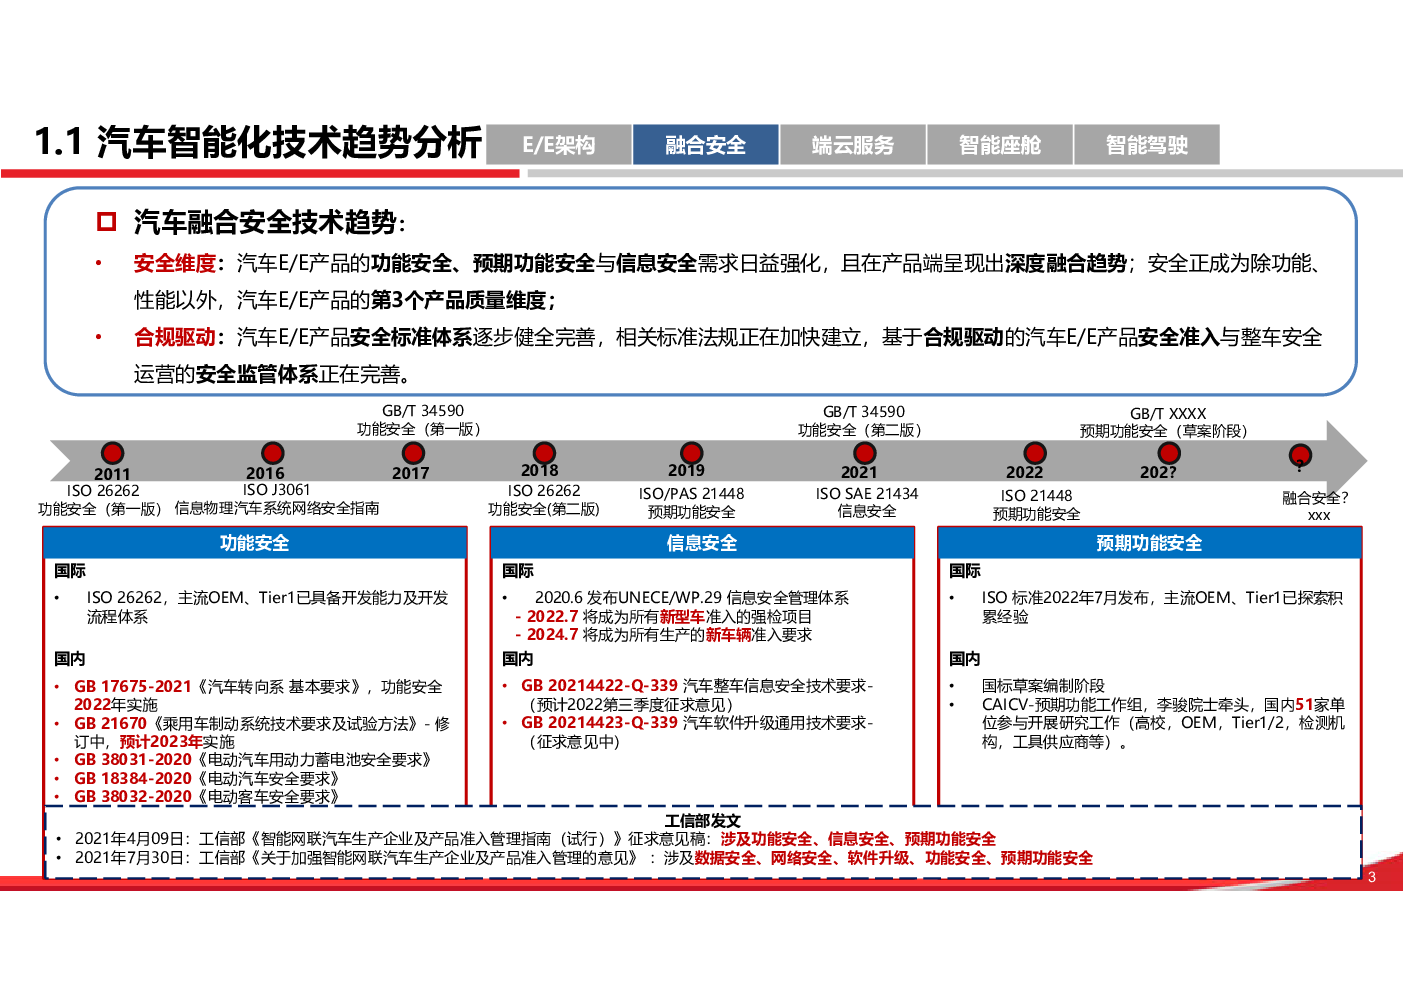
Task: Click the 国标草案编制阶段 bullet
Action: coord(1043,686)
